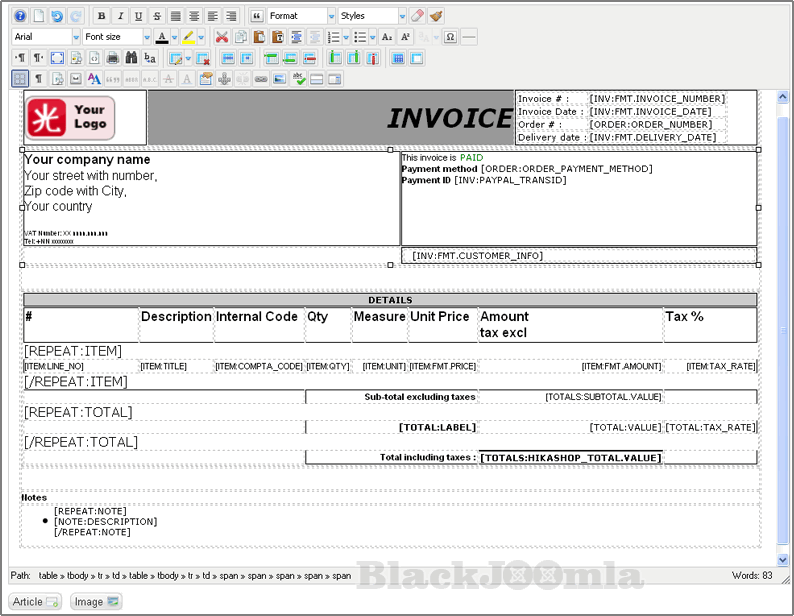Click the scissors Cut icon
The height and width of the screenshot is (616, 794).
pyautogui.click(x=222, y=37)
